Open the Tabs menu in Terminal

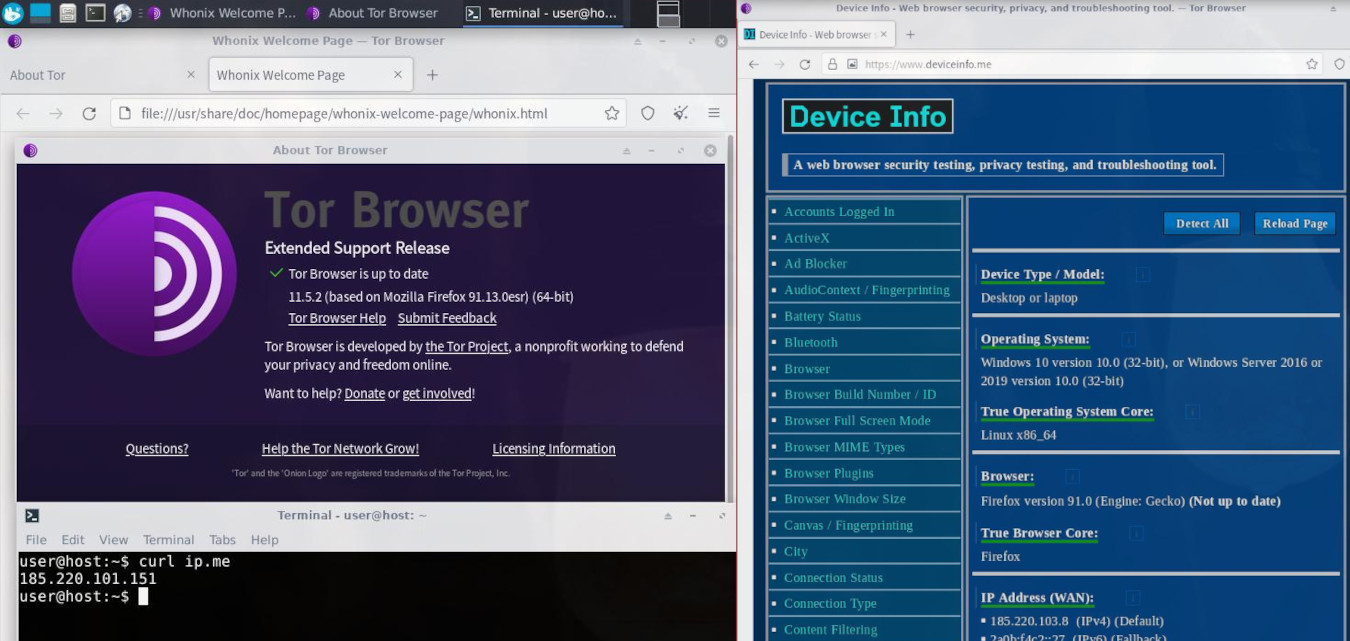222,540
